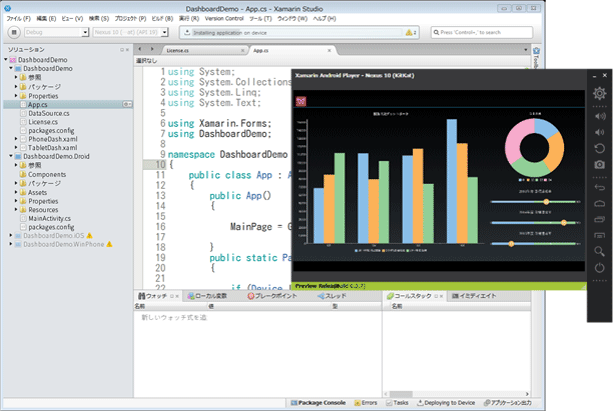Click the magnifier search icon in emulator sidebar
The height and width of the screenshot is (411, 613).
[599, 251]
